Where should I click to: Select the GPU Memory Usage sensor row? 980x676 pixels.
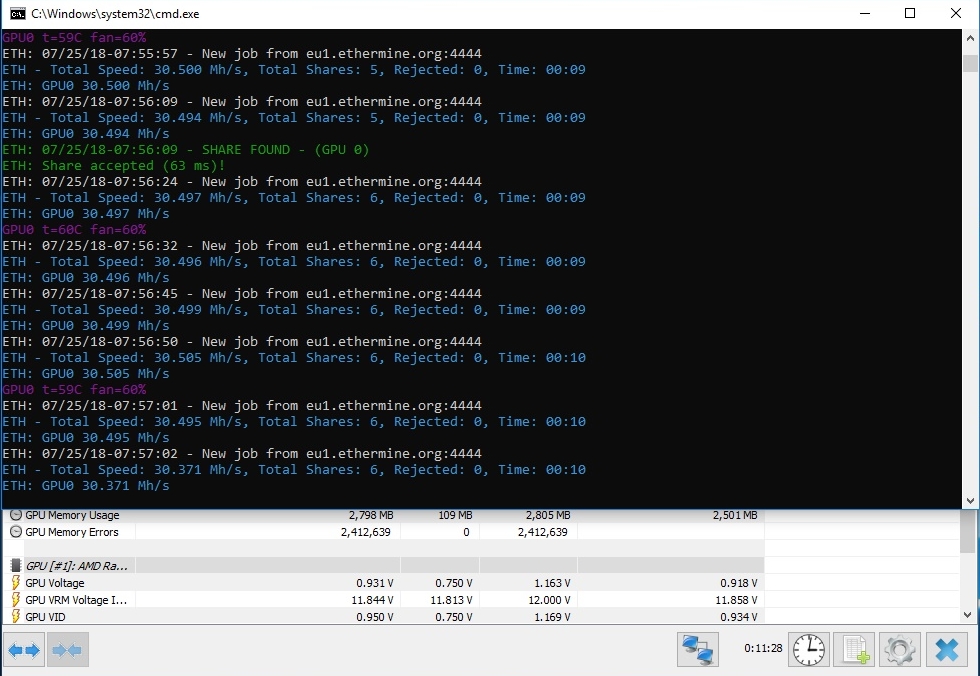71,515
